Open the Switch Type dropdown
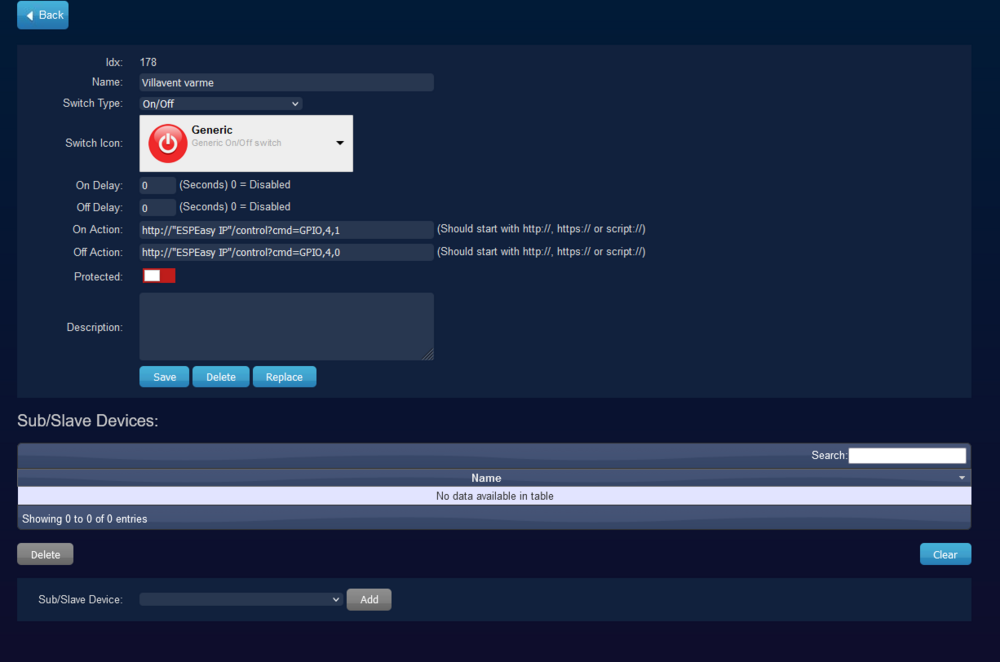This screenshot has height=662, width=1000. (220, 103)
